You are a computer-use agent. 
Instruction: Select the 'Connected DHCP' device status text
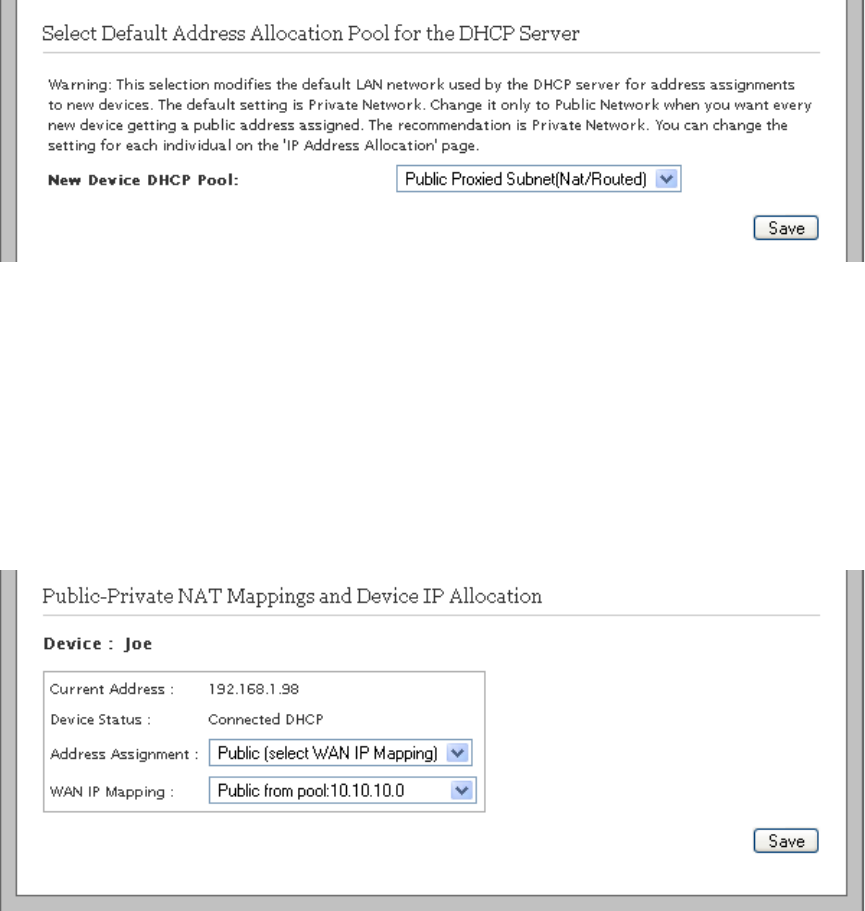point(265,719)
